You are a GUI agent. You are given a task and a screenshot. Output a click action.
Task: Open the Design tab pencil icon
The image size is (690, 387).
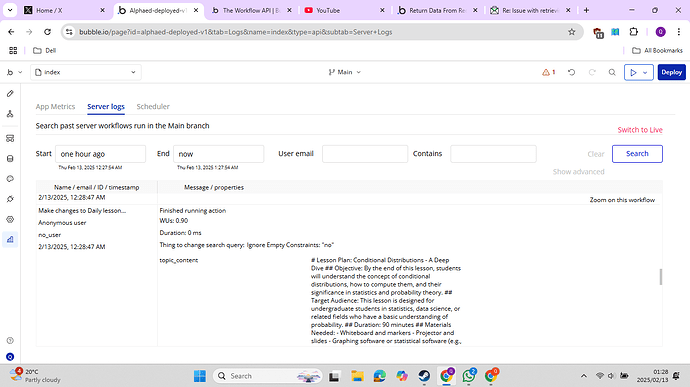(10, 93)
